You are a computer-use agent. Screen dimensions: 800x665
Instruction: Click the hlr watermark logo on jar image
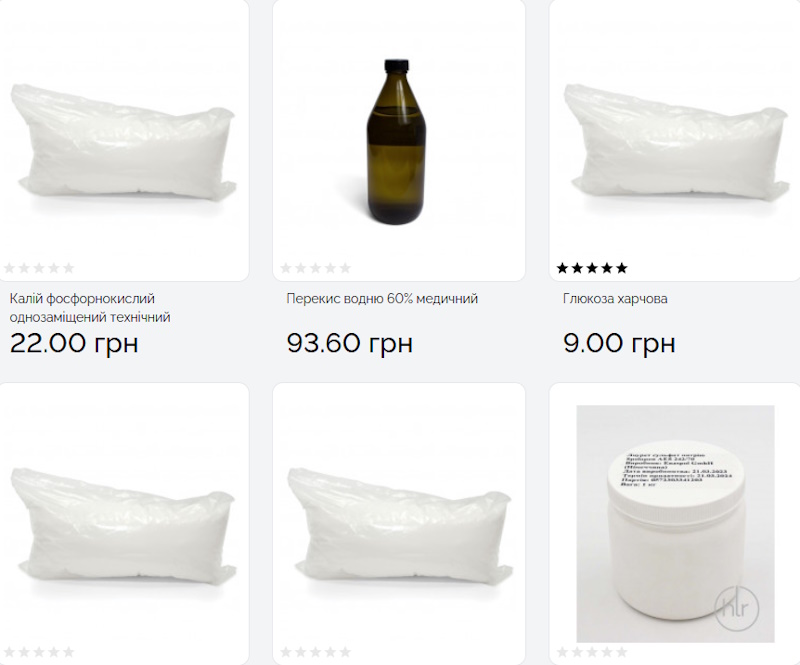[x=737, y=608]
